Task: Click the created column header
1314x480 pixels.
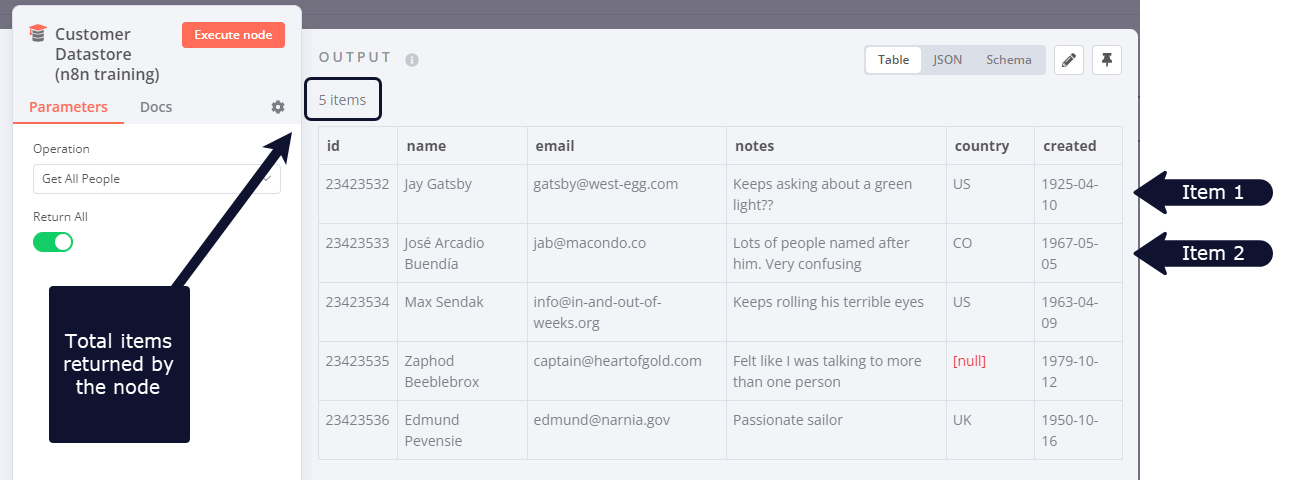Action: pyautogui.click(x=1070, y=146)
